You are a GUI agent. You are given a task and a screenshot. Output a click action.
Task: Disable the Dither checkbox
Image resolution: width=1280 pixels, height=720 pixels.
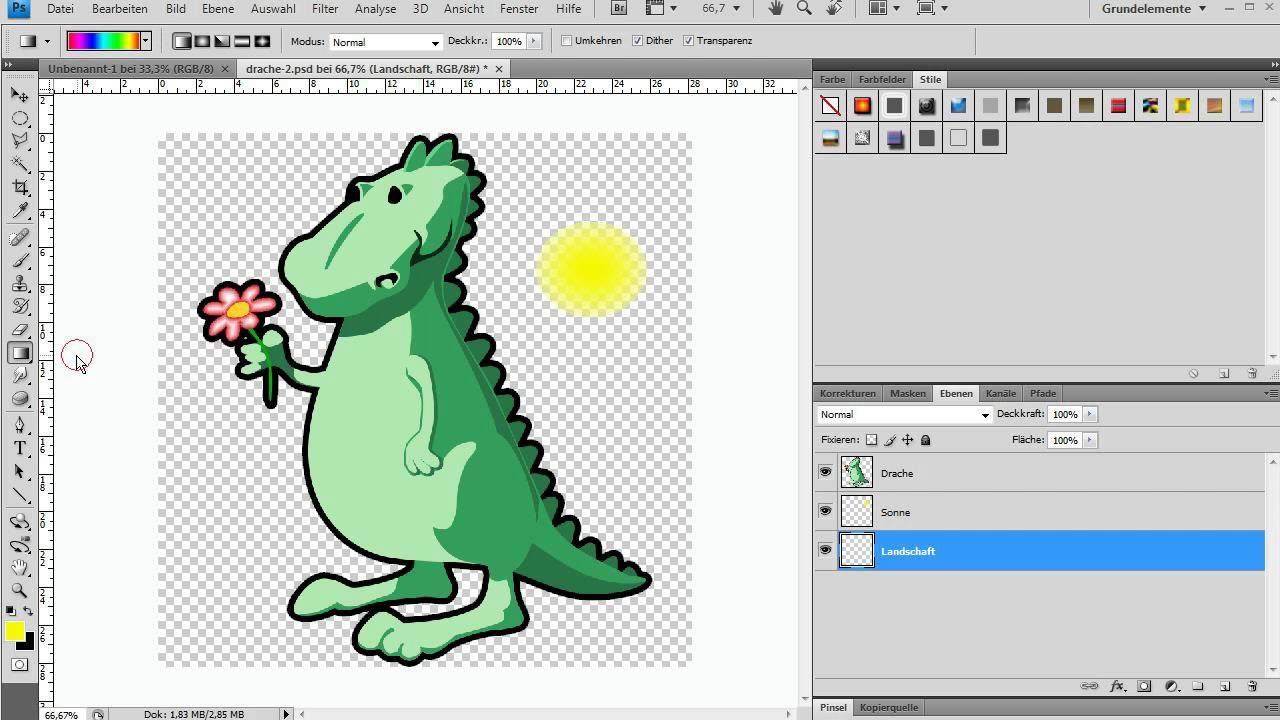coord(637,41)
